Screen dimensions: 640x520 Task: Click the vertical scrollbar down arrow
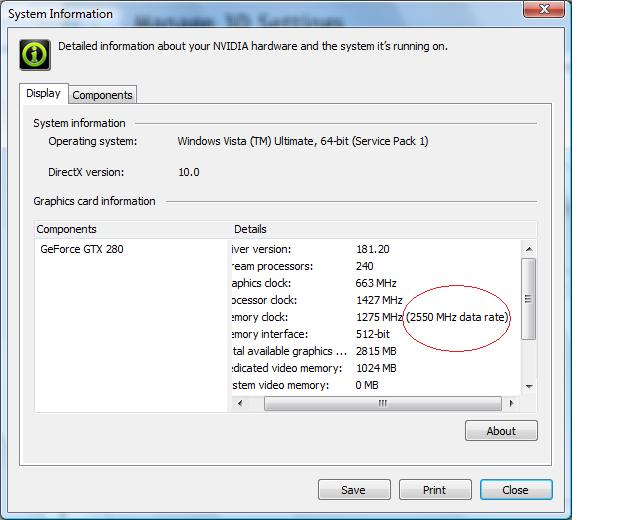(x=529, y=386)
